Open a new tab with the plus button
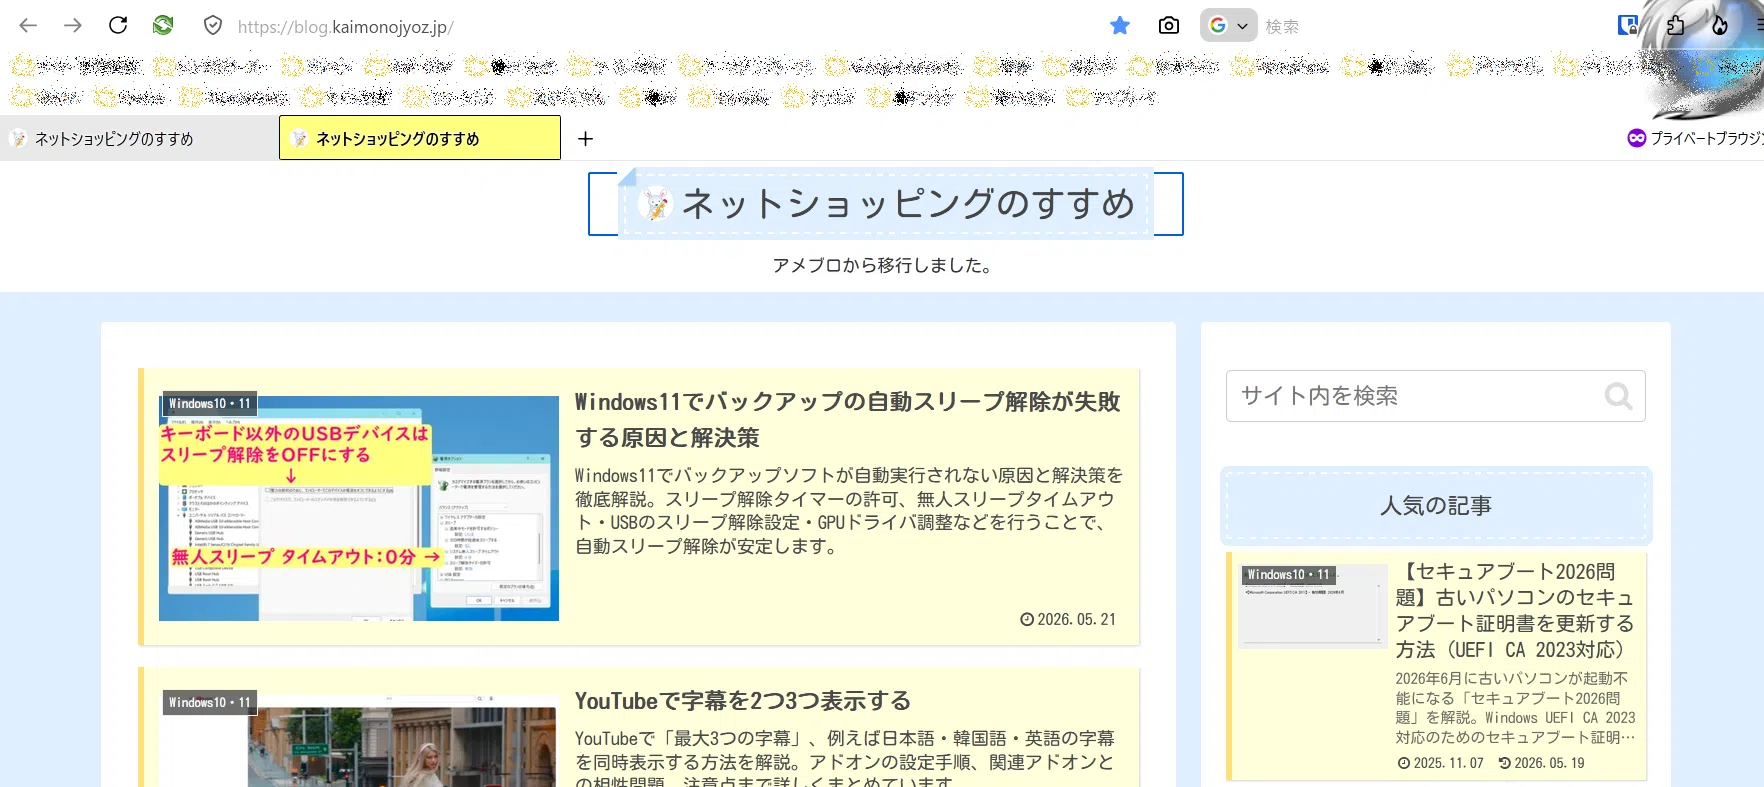 [x=586, y=138]
